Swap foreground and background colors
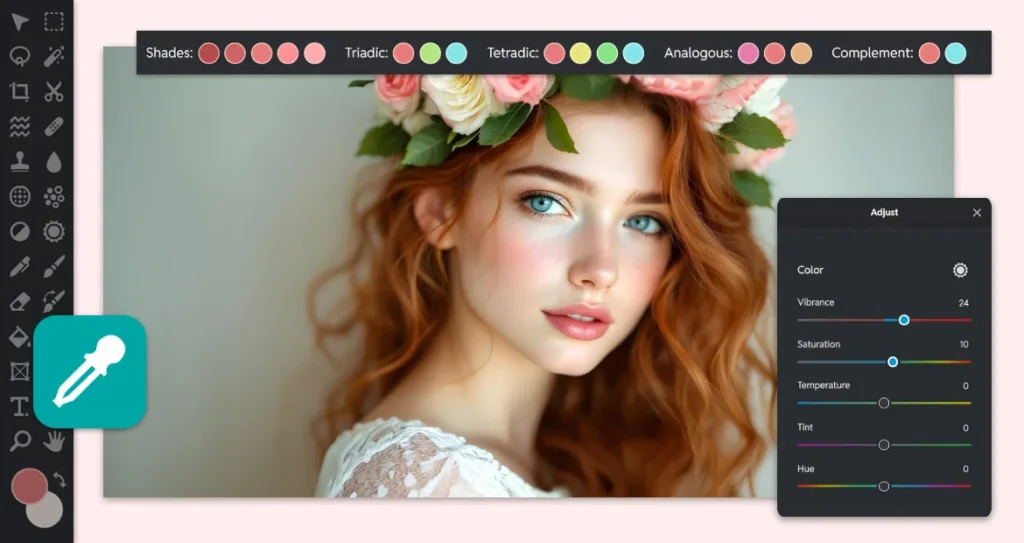The image size is (1024, 543). click(x=59, y=480)
